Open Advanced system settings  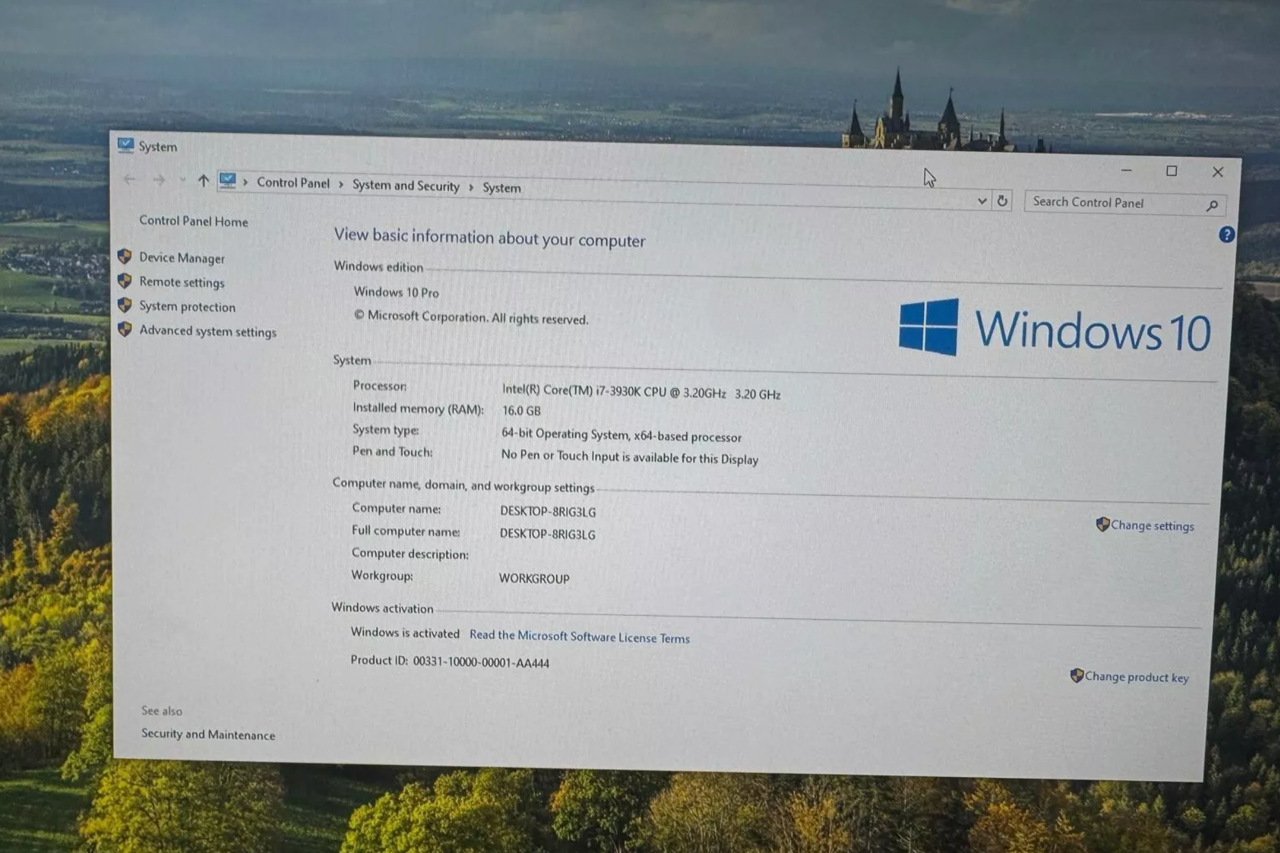pos(208,332)
